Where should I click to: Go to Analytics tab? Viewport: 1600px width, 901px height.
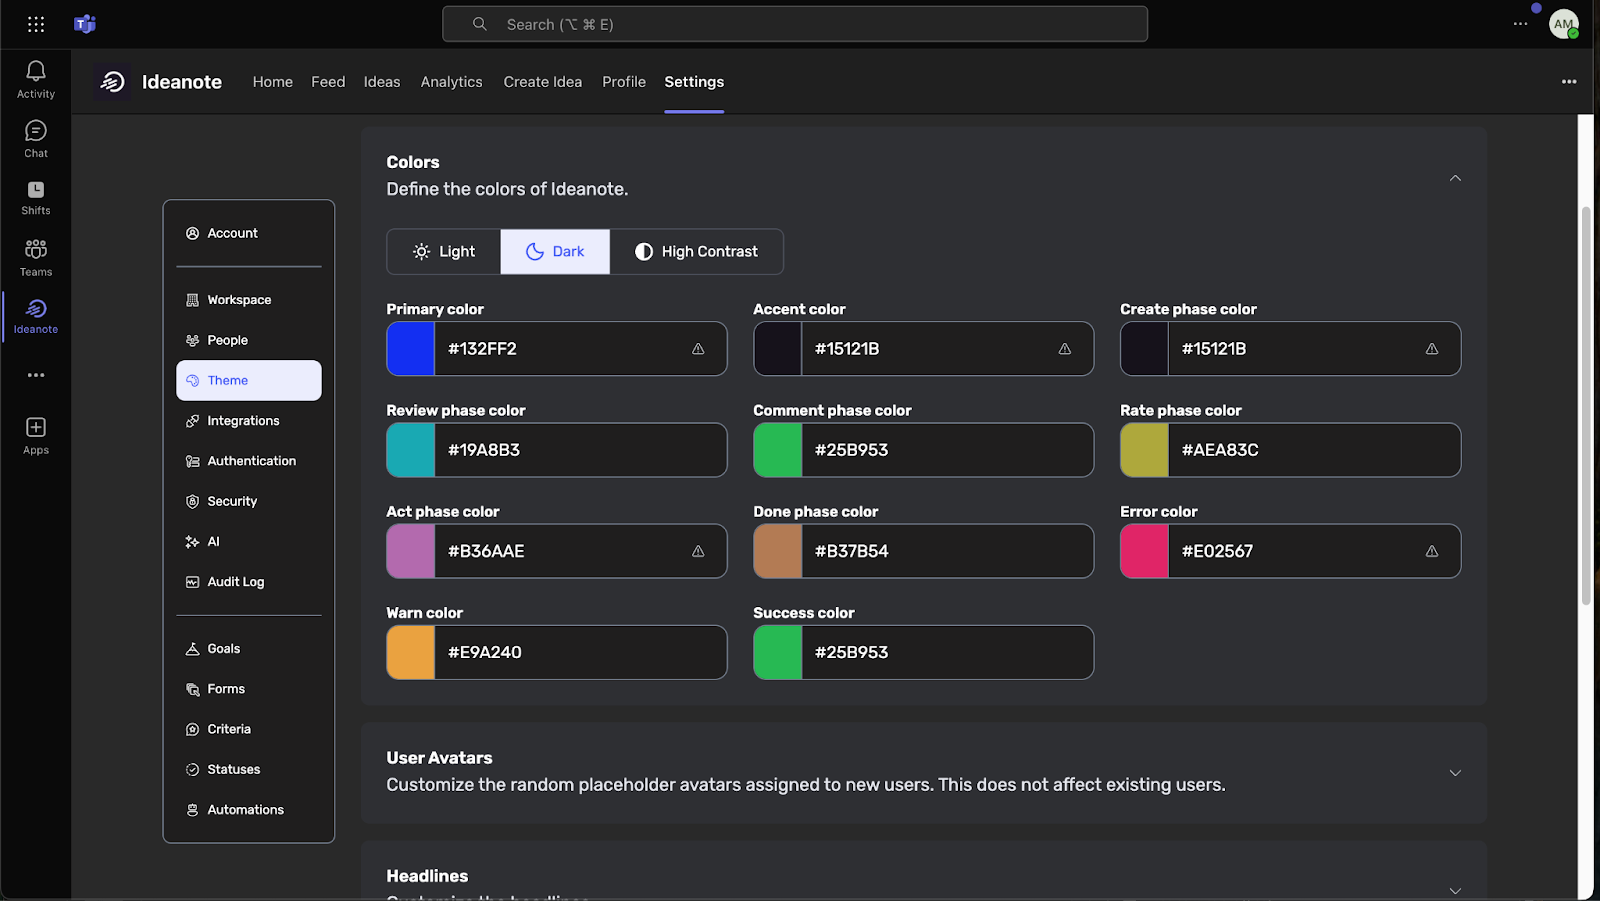pos(451,82)
